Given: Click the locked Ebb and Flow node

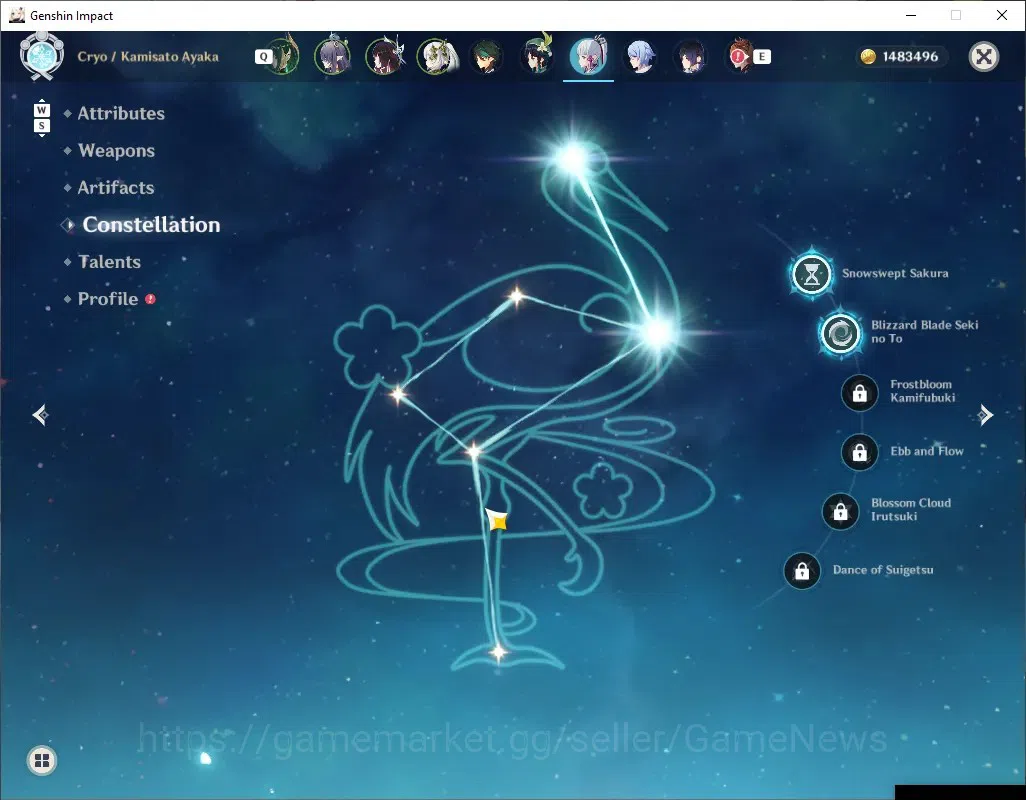Looking at the screenshot, I should coord(860,452).
